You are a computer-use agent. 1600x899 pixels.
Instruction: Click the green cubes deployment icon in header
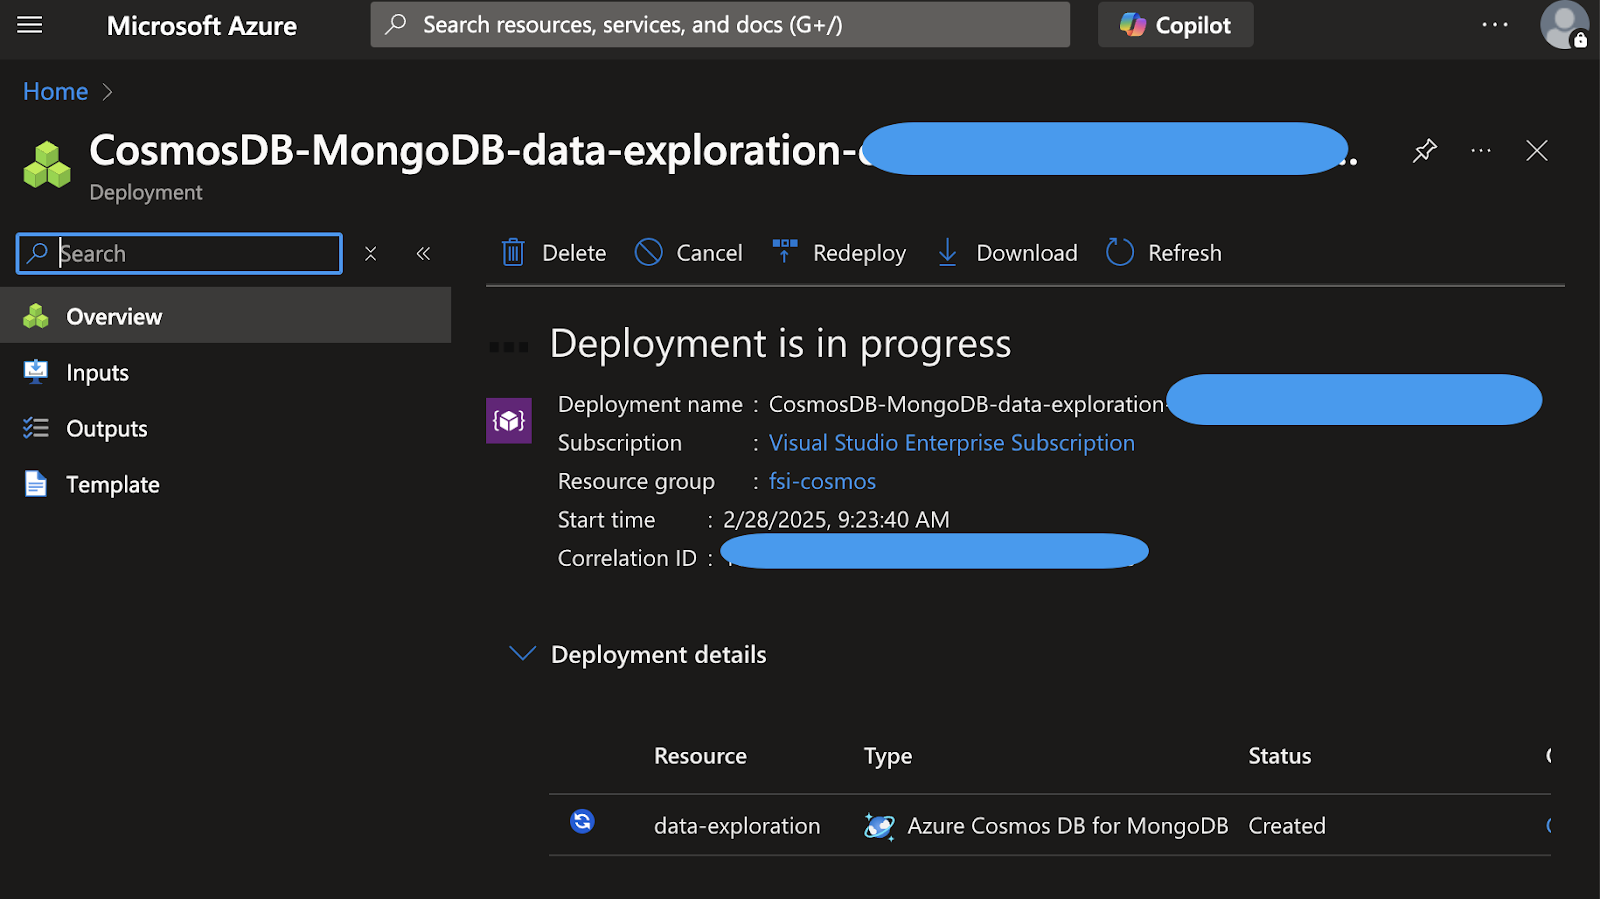[x=47, y=165]
